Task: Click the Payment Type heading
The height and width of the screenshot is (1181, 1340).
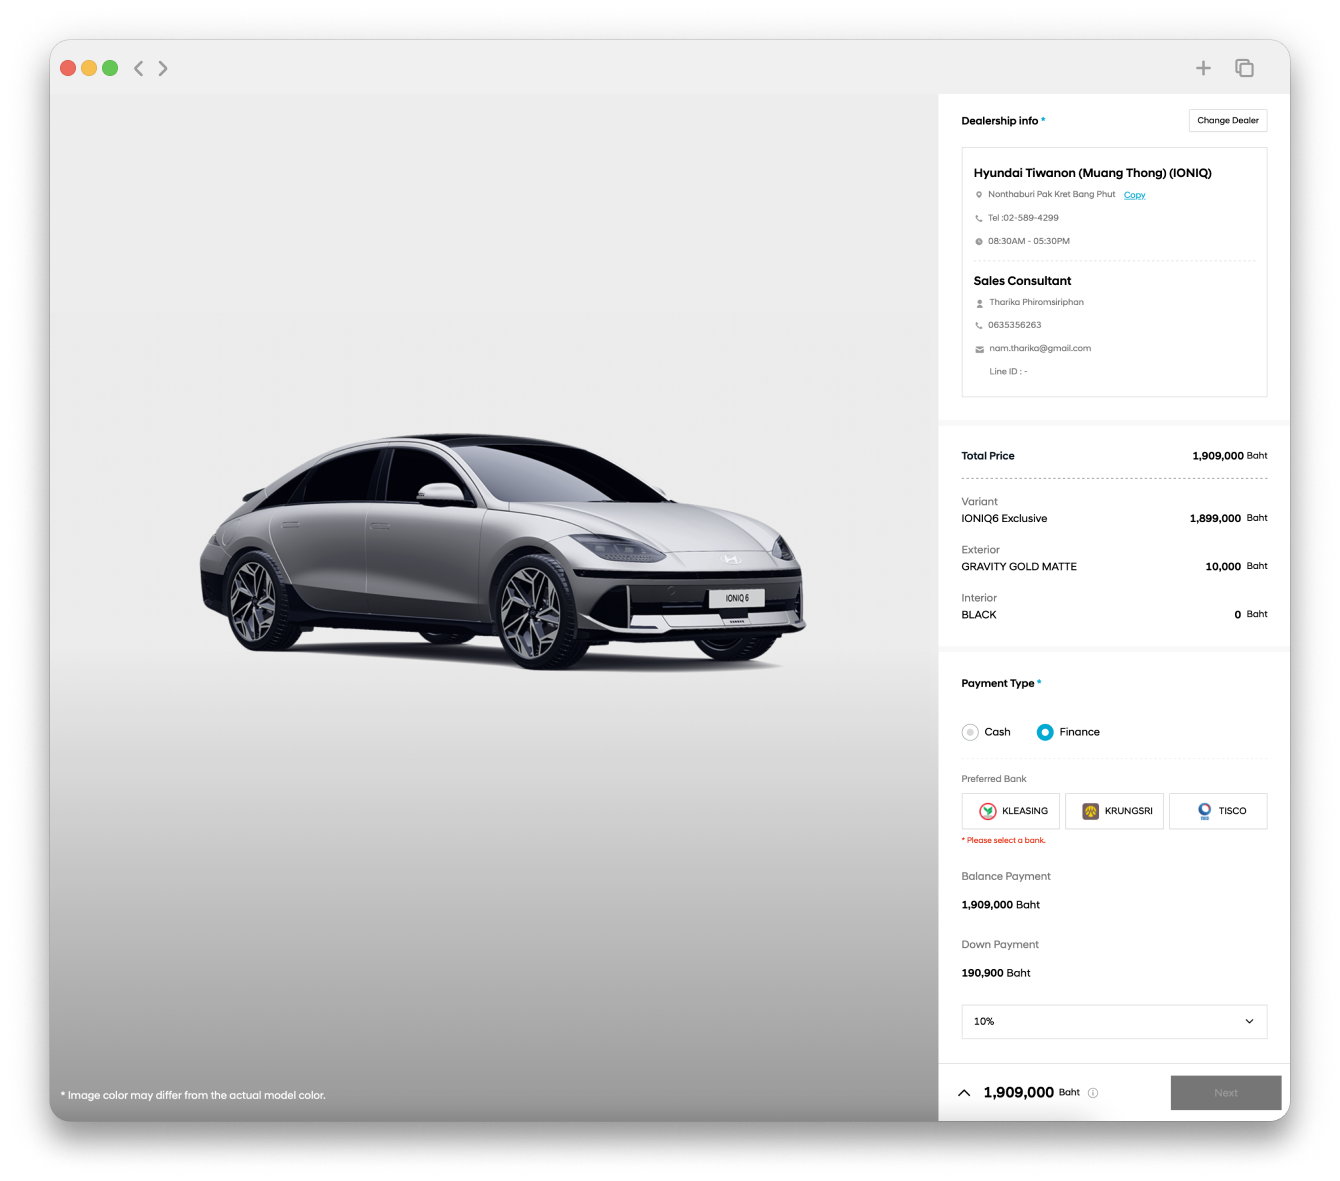Action: tap(998, 684)
